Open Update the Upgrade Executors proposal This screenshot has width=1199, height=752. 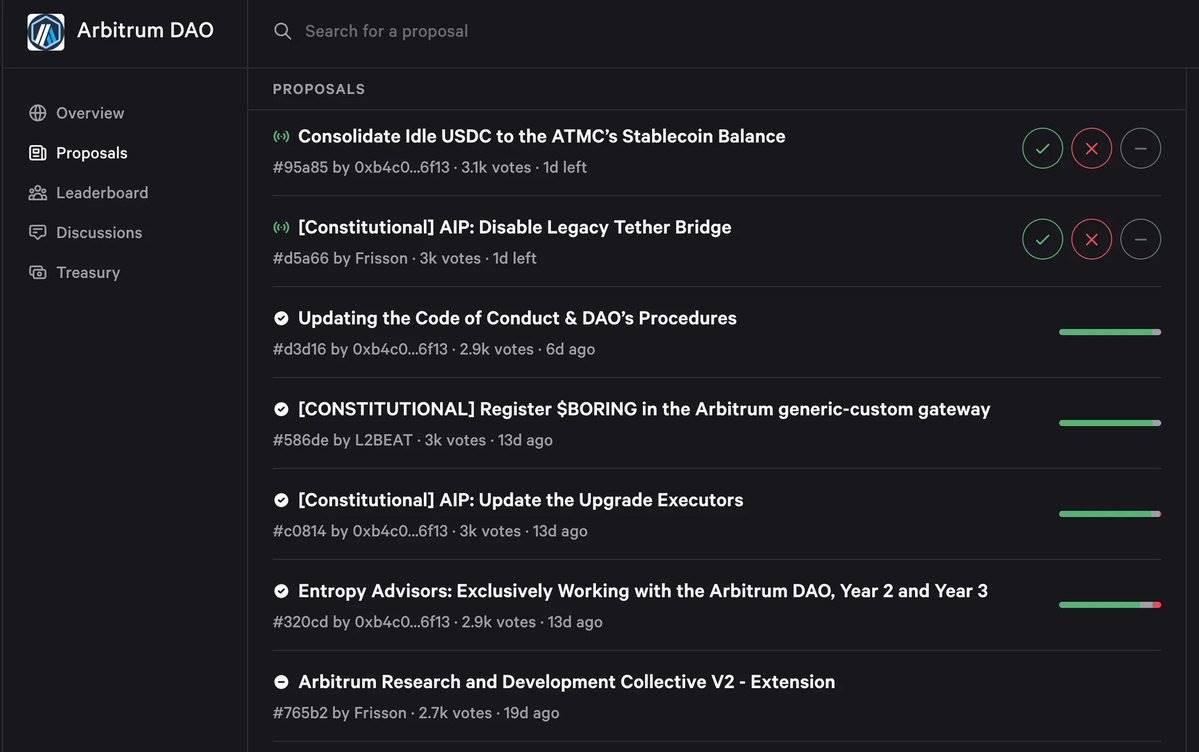(x=520, y=500)
